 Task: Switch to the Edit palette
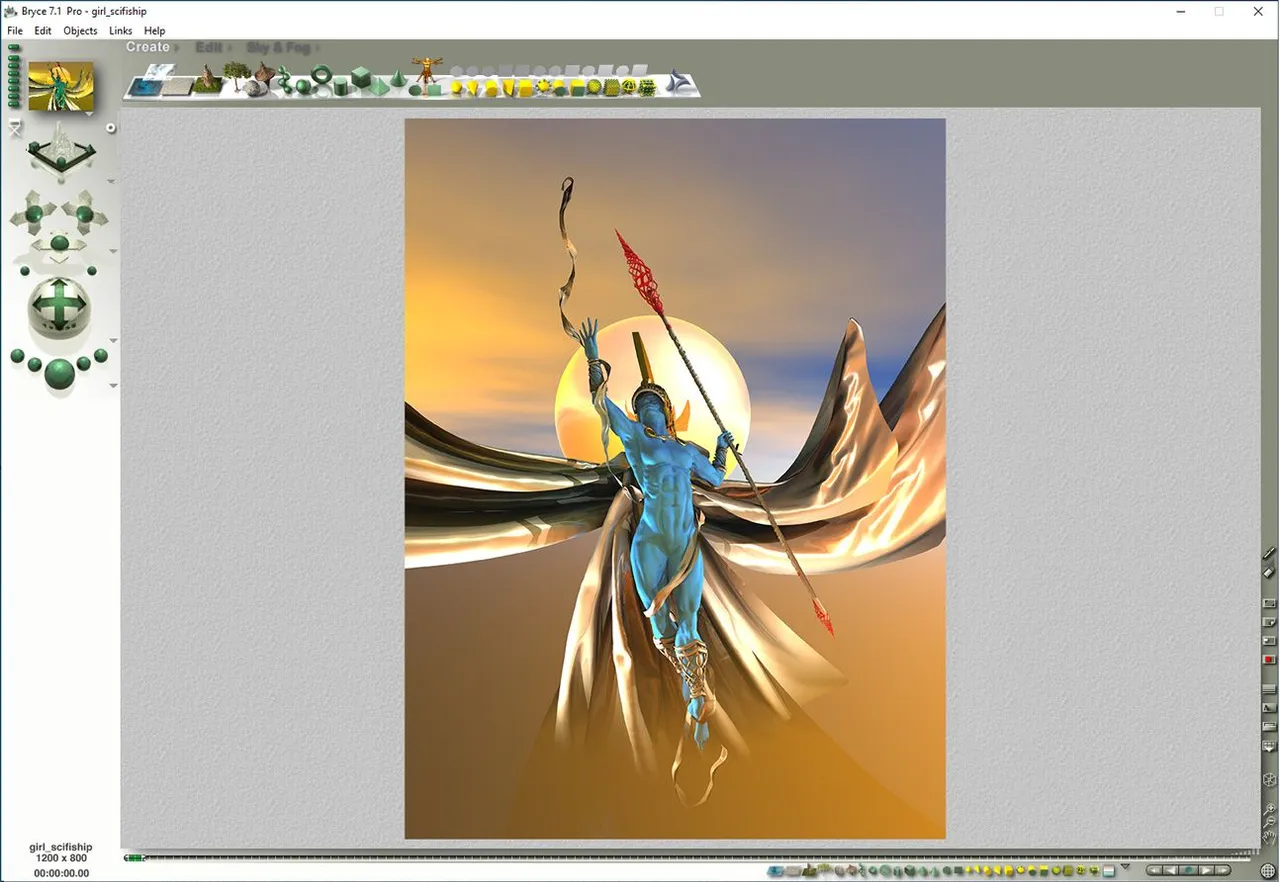[209, 47]
